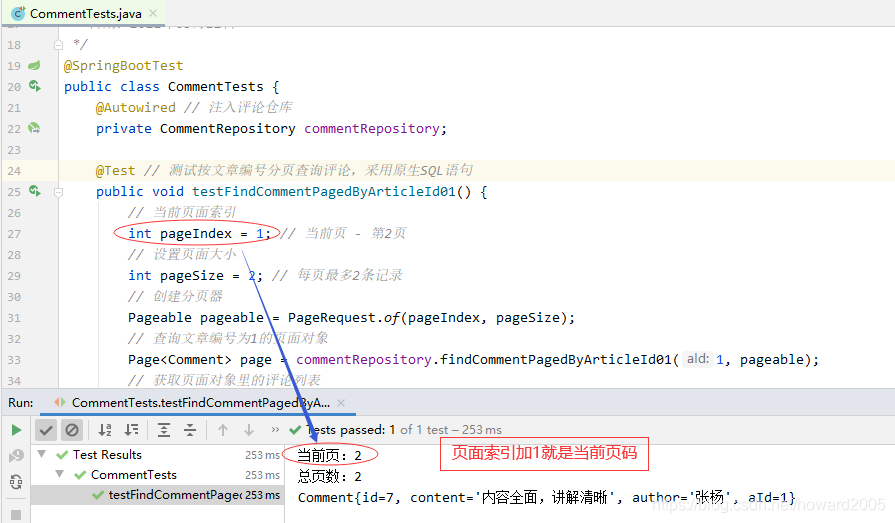This screenshot has height=523, width=895.
Task: Toggle Show Passed tests checkmark button
Action: [x=46, y=430]
